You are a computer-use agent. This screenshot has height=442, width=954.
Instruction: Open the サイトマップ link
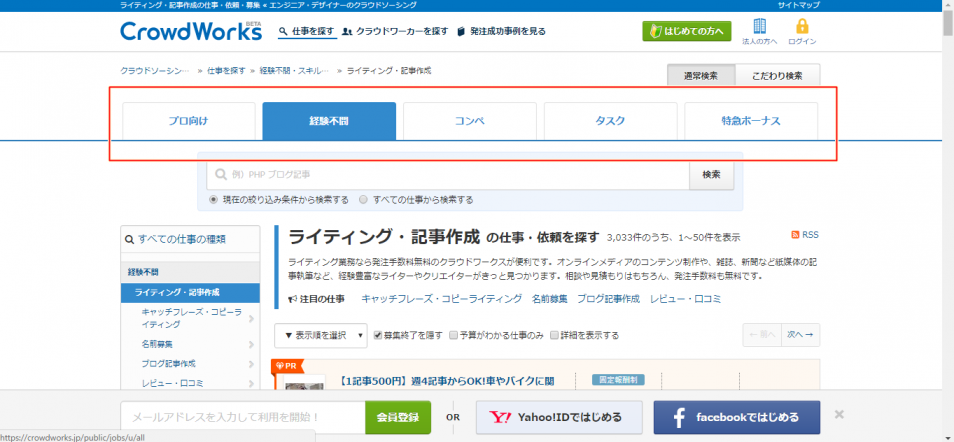point(798,5)
